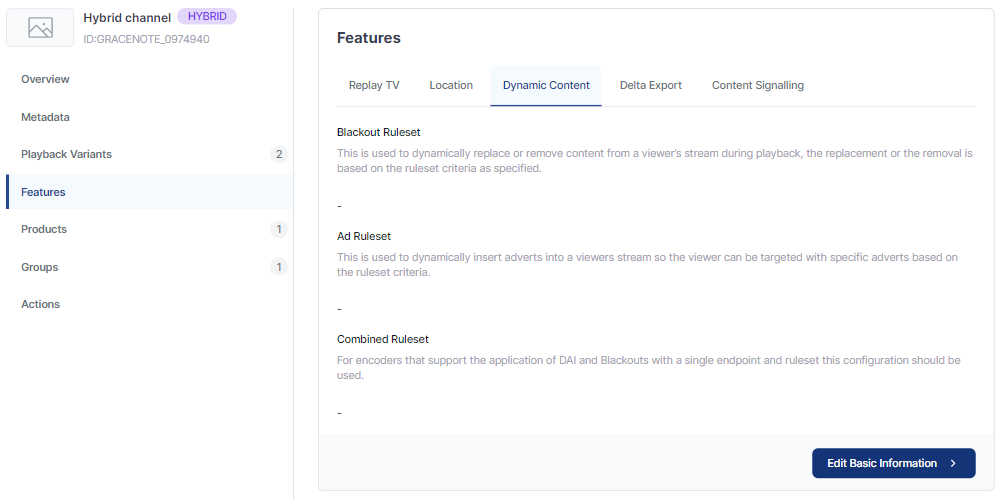Select Features in the sidebar
Image resolution: width=1001 pixels, height=500 pixels.
coord(43,192)
